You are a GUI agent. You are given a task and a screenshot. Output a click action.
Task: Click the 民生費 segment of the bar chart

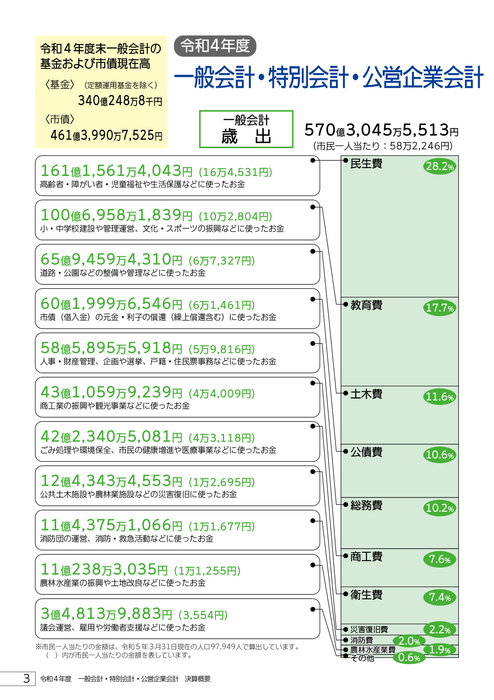click(400, 226)
